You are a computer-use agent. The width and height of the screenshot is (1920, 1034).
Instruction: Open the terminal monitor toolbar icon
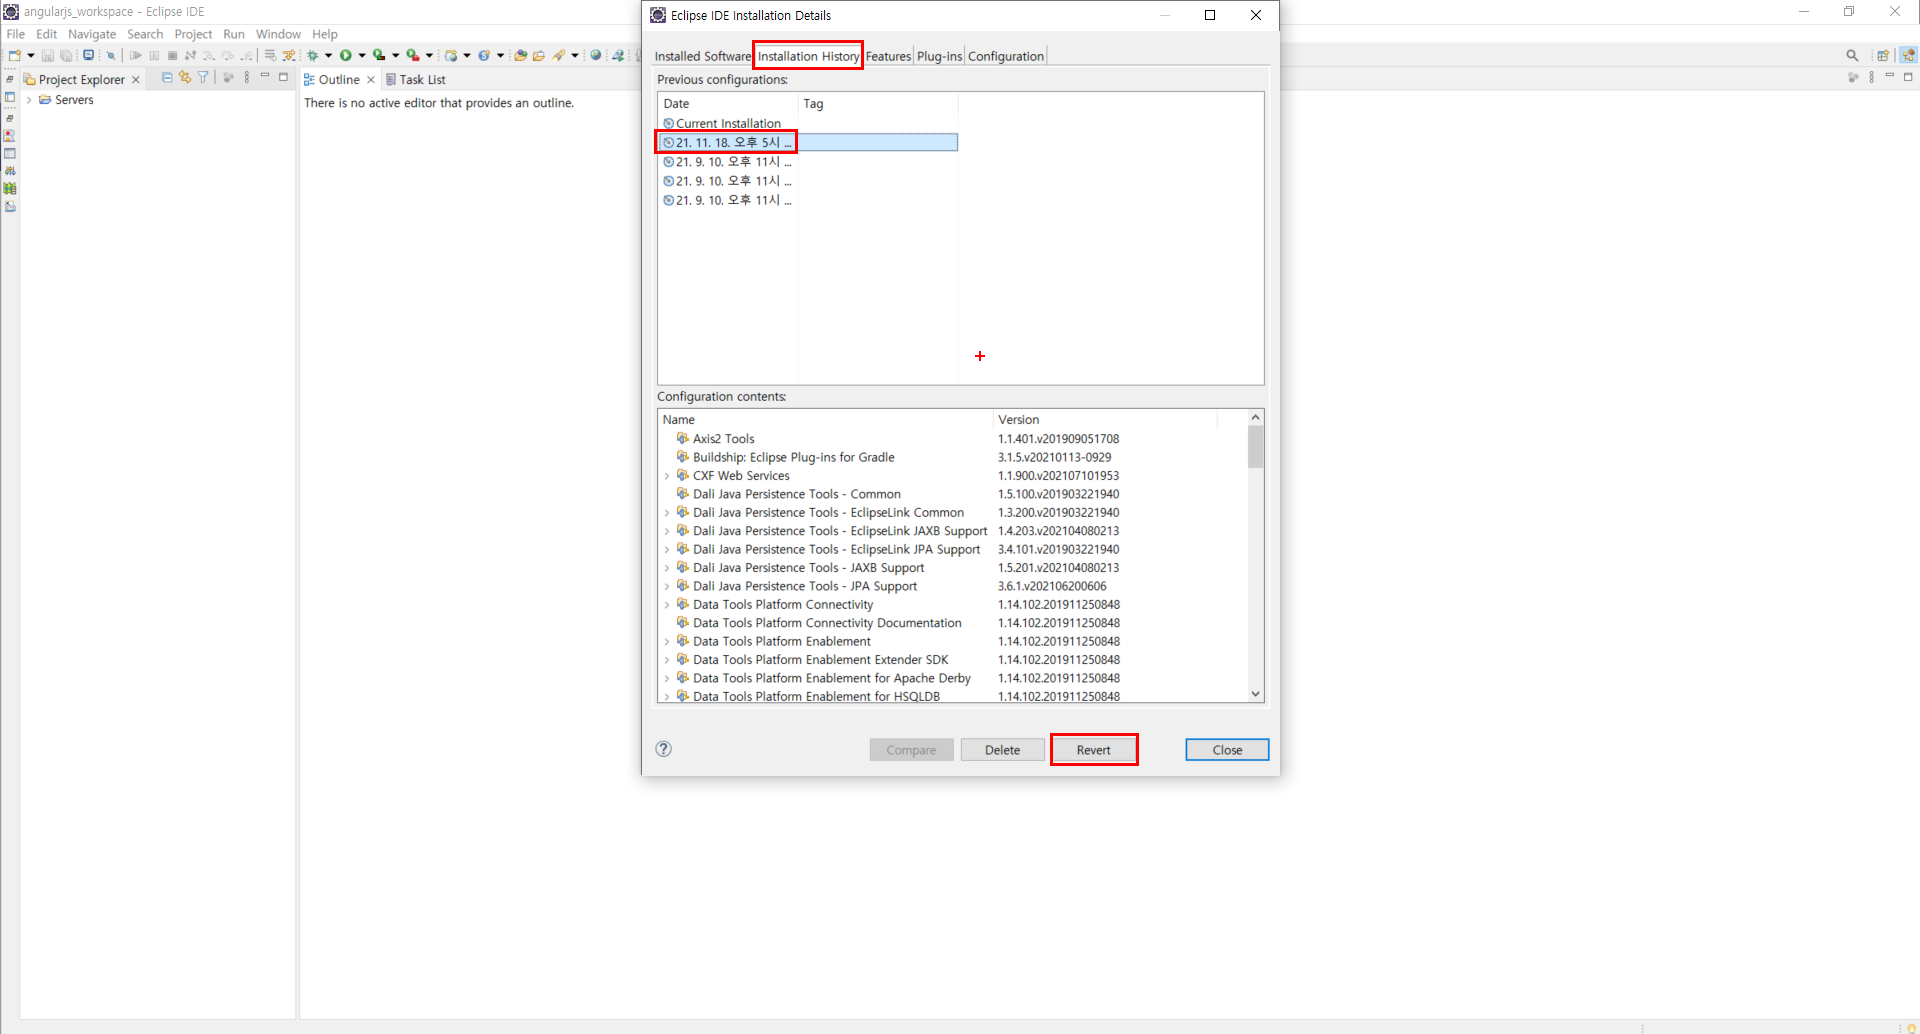click(88, 55)
